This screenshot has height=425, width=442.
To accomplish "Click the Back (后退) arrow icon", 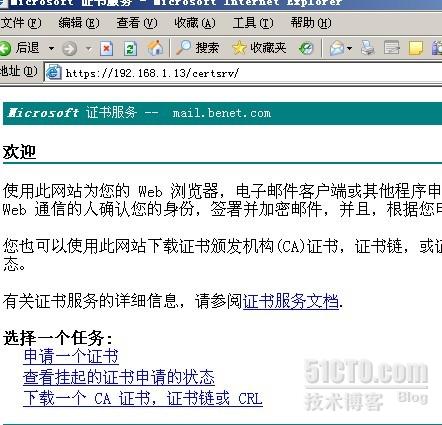I will coord(5,49).
